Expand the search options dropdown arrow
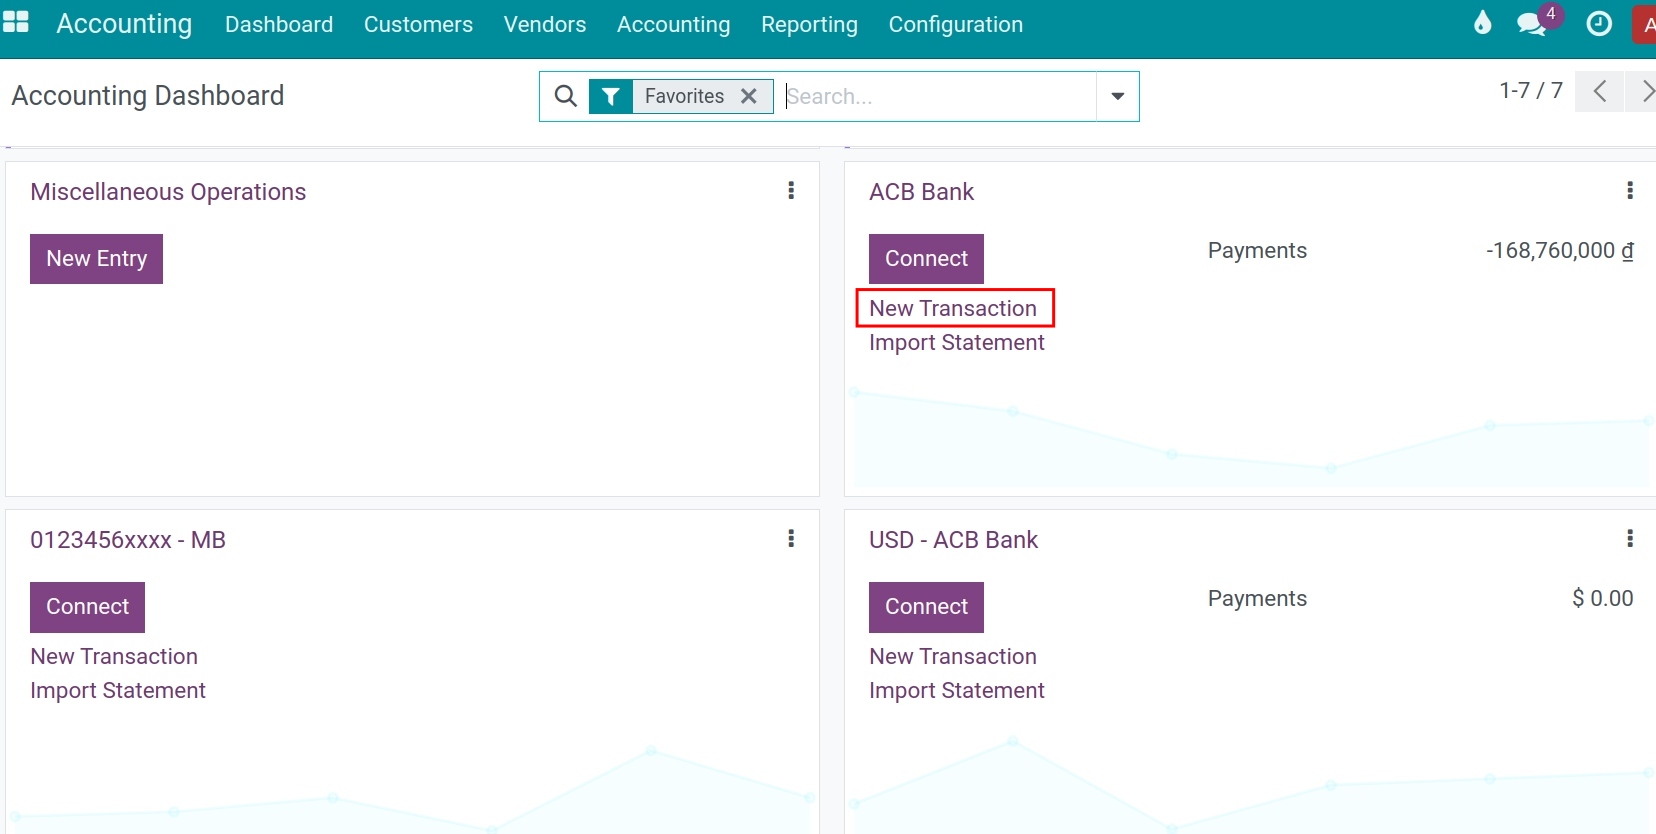1656x834 pixels. [x=1118, y=96]
